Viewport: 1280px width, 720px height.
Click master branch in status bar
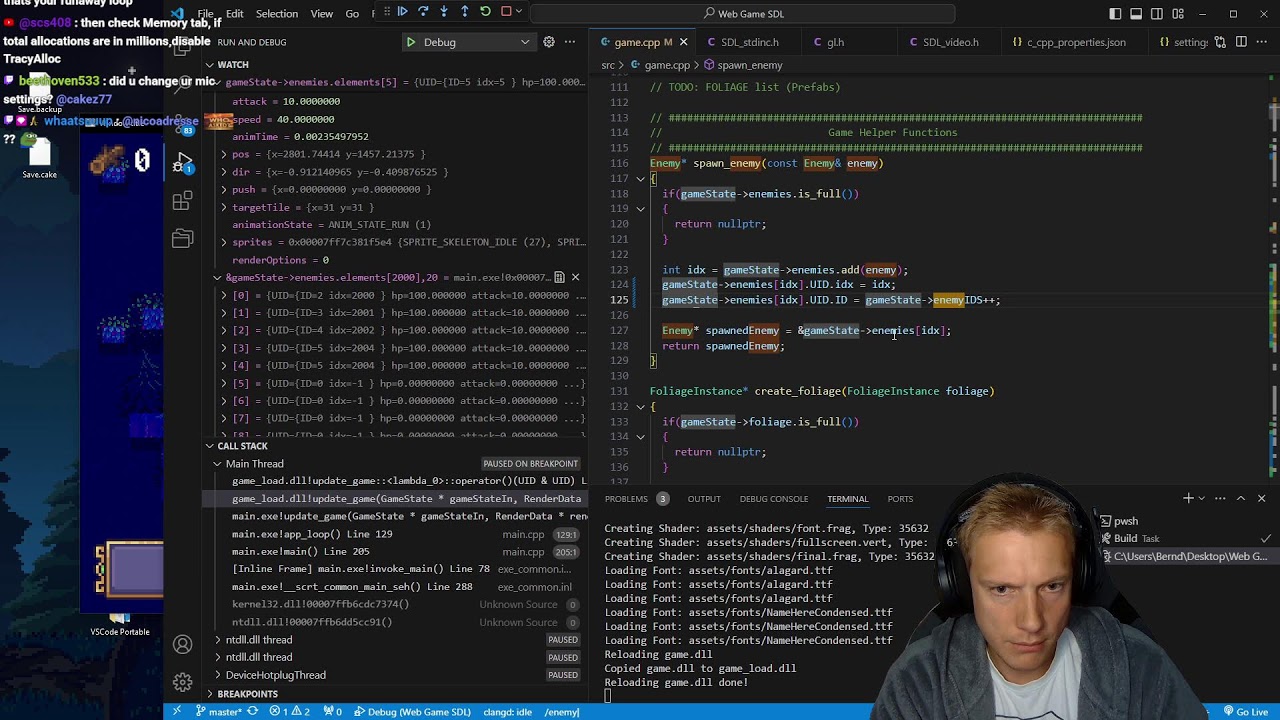(x=218, y=711)
